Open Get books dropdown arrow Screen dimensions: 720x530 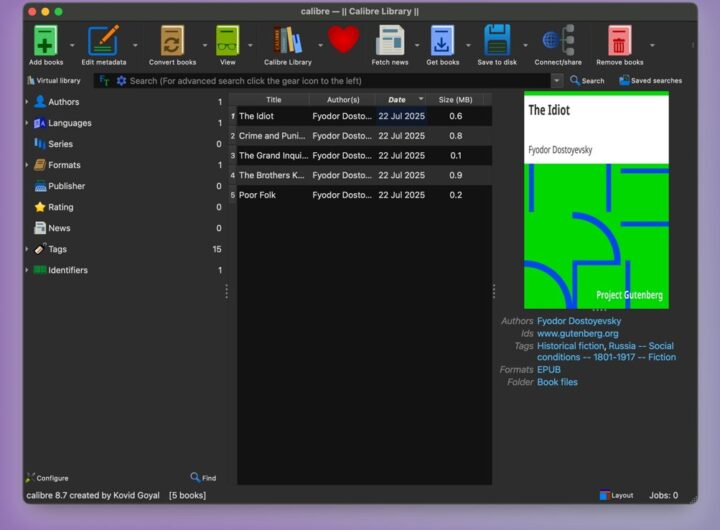point(468,45)
